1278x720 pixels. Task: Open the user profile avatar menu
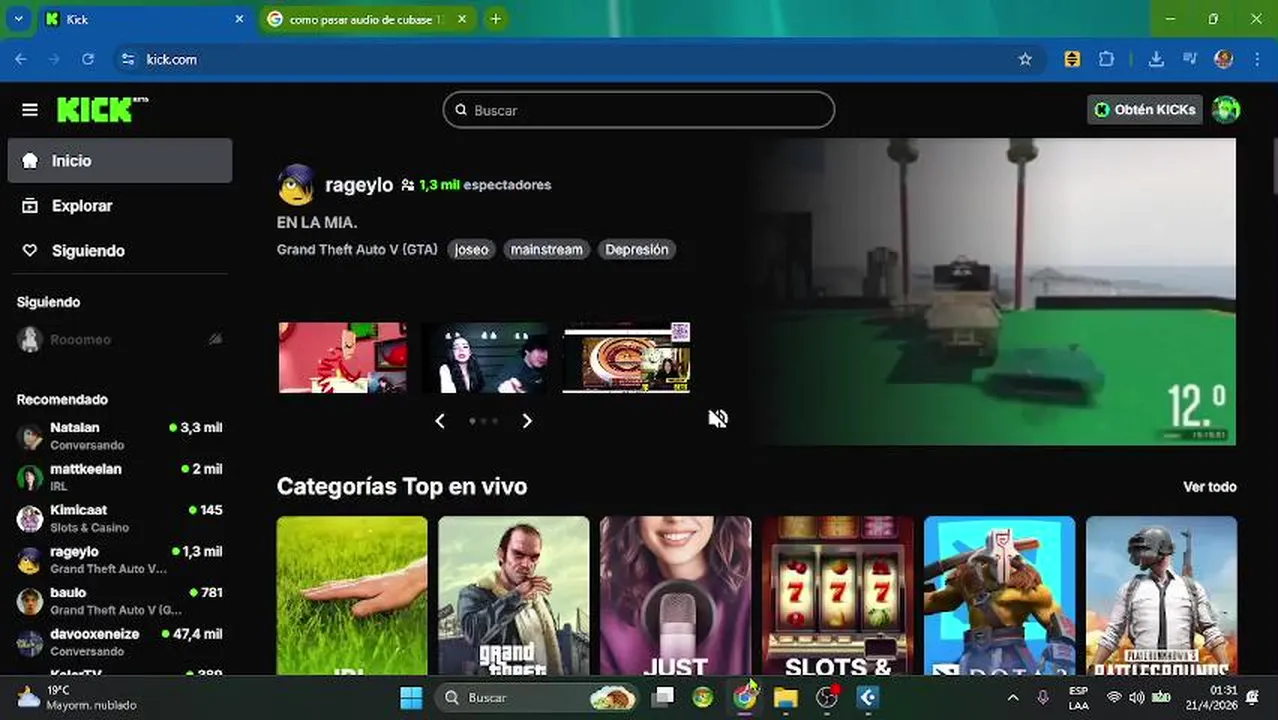[x=1225, y=110]
